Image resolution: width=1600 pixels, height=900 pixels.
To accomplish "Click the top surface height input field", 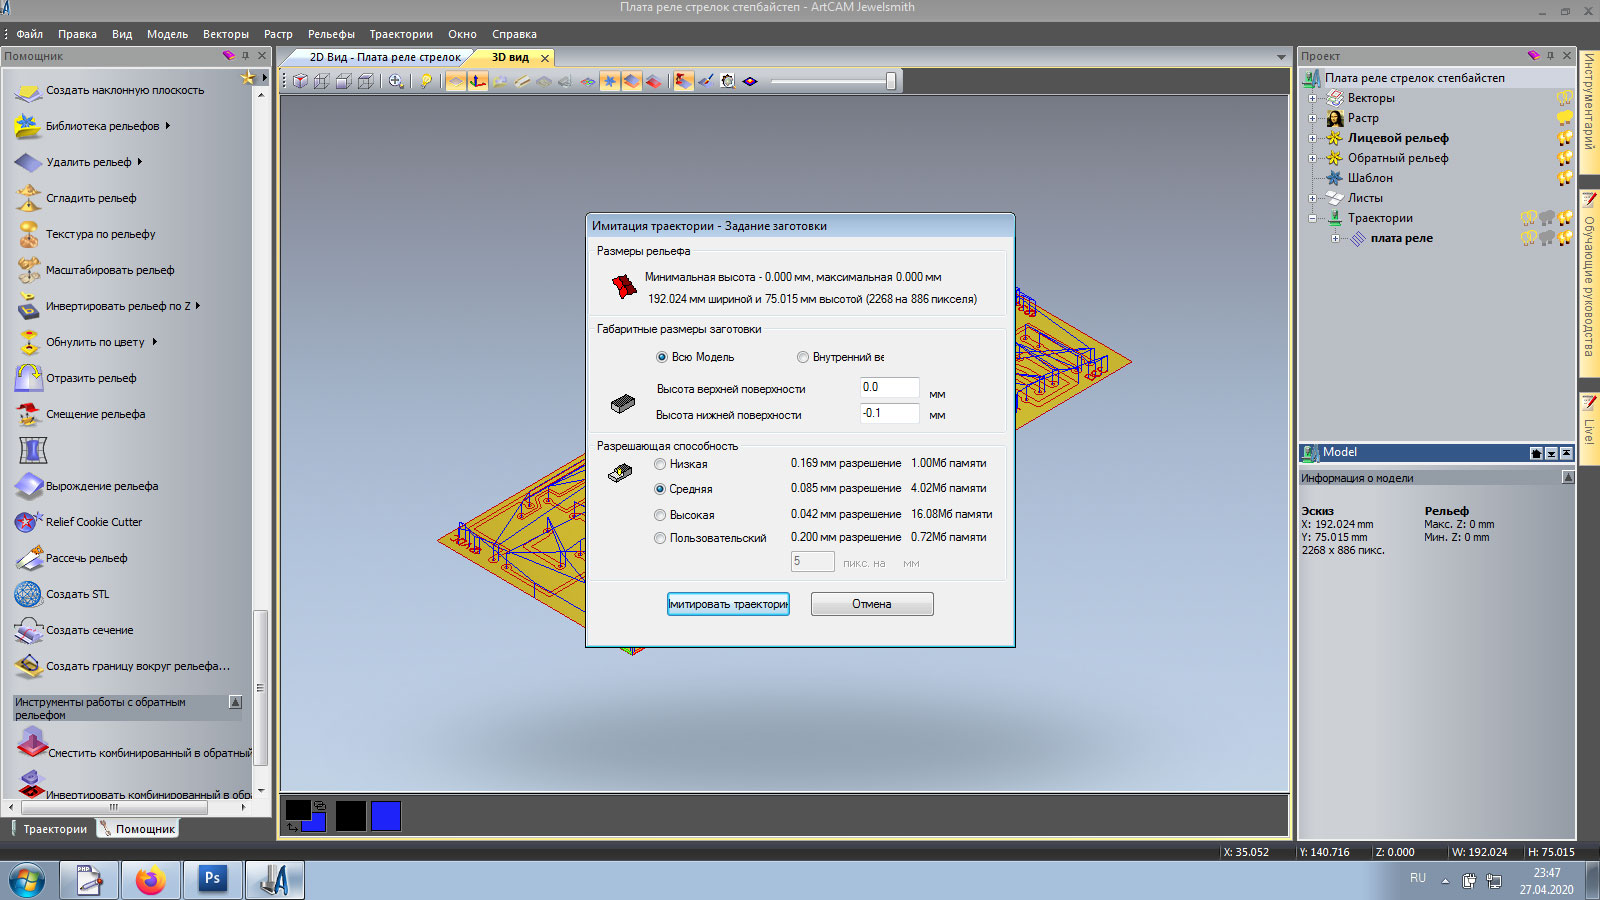I will click(x=889, y=388).
